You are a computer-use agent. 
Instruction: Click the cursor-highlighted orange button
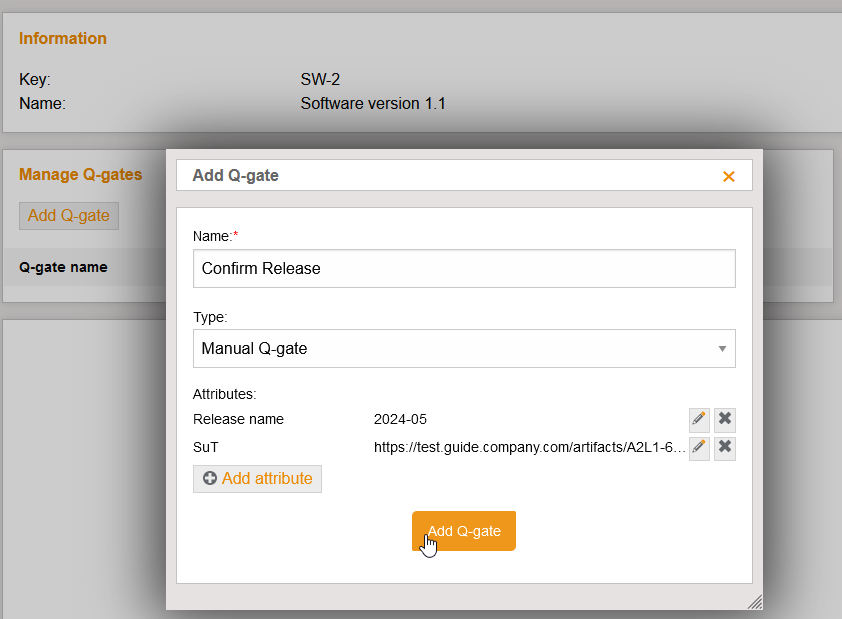pos(463,531)
